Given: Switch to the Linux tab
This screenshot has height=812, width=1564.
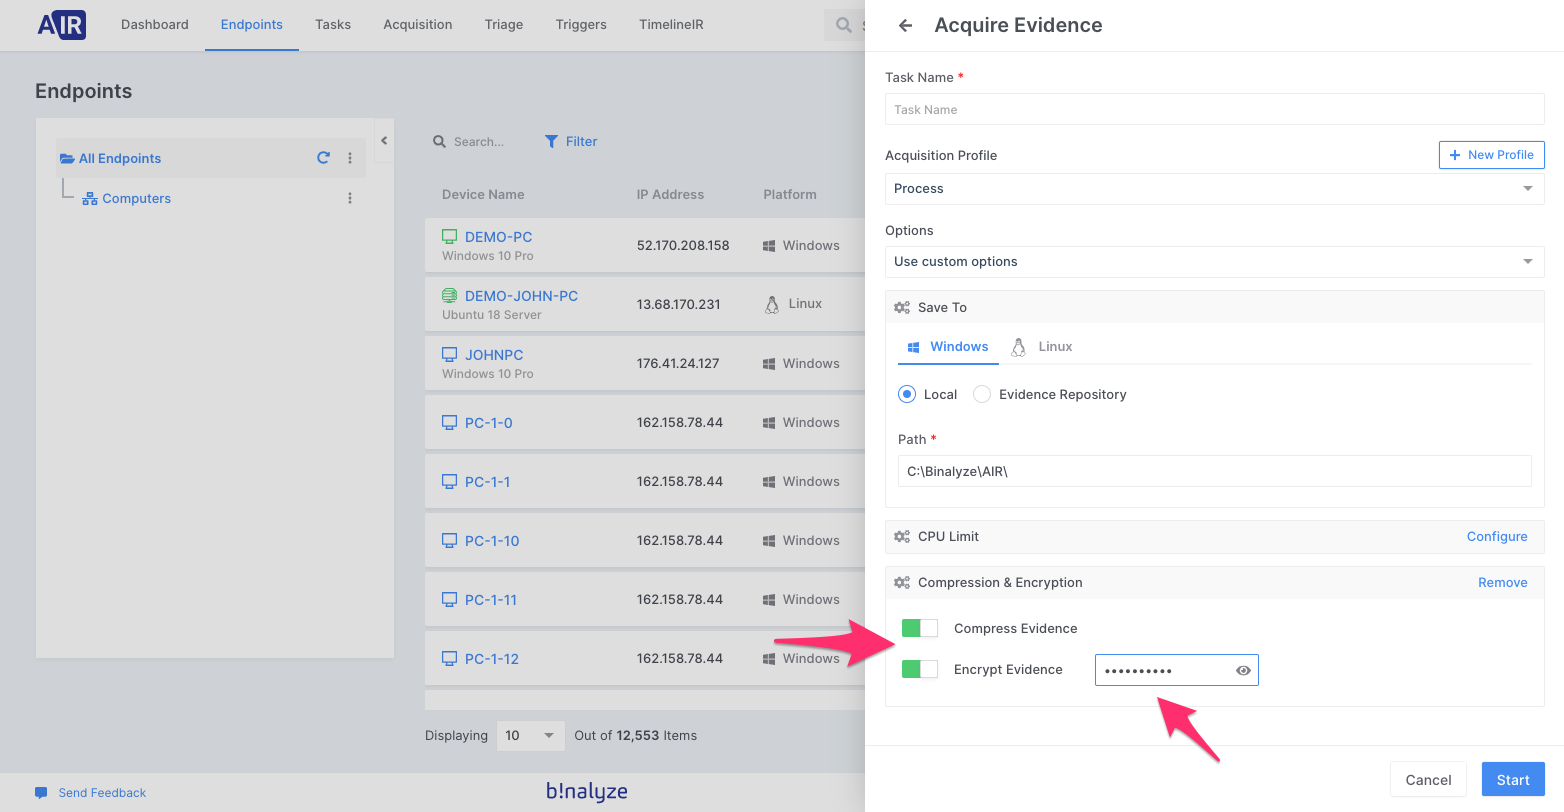Looking at the screenshot, I should click(1042, 347).
